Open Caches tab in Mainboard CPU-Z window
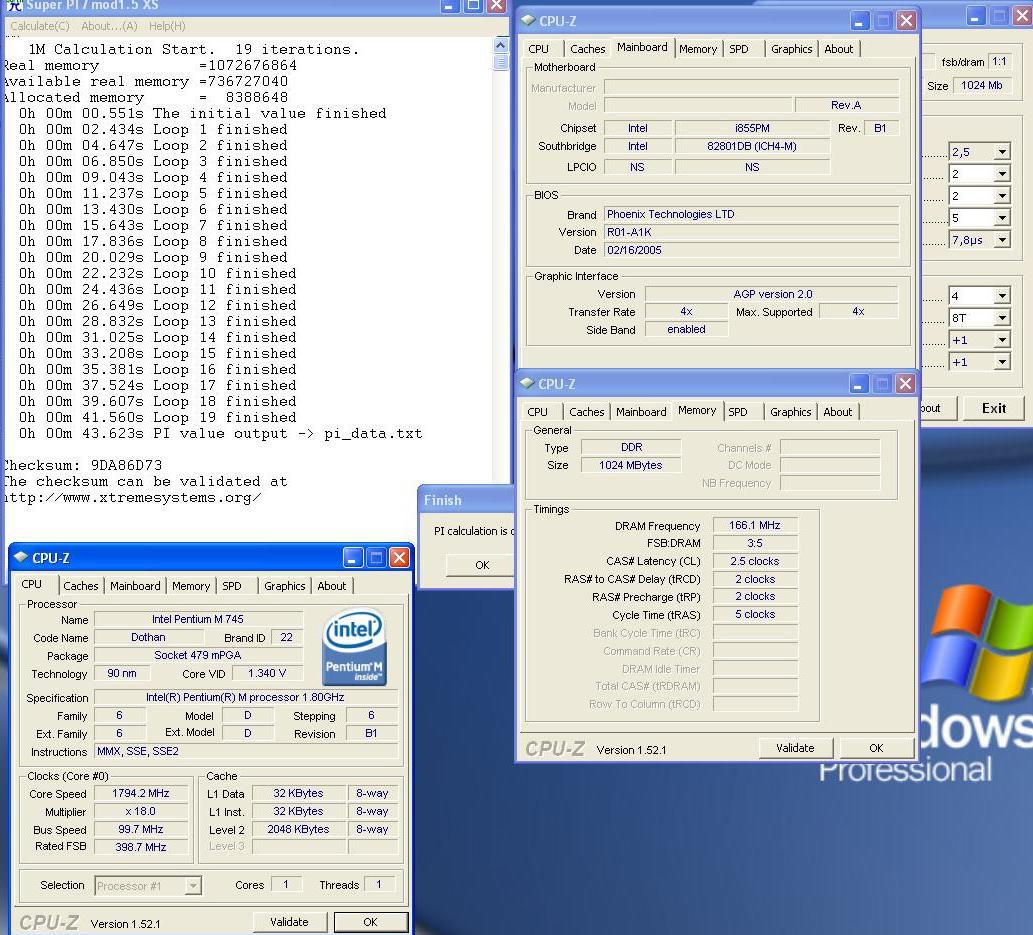The width and height of the screenshot is (1033, 935). point(588,49)
